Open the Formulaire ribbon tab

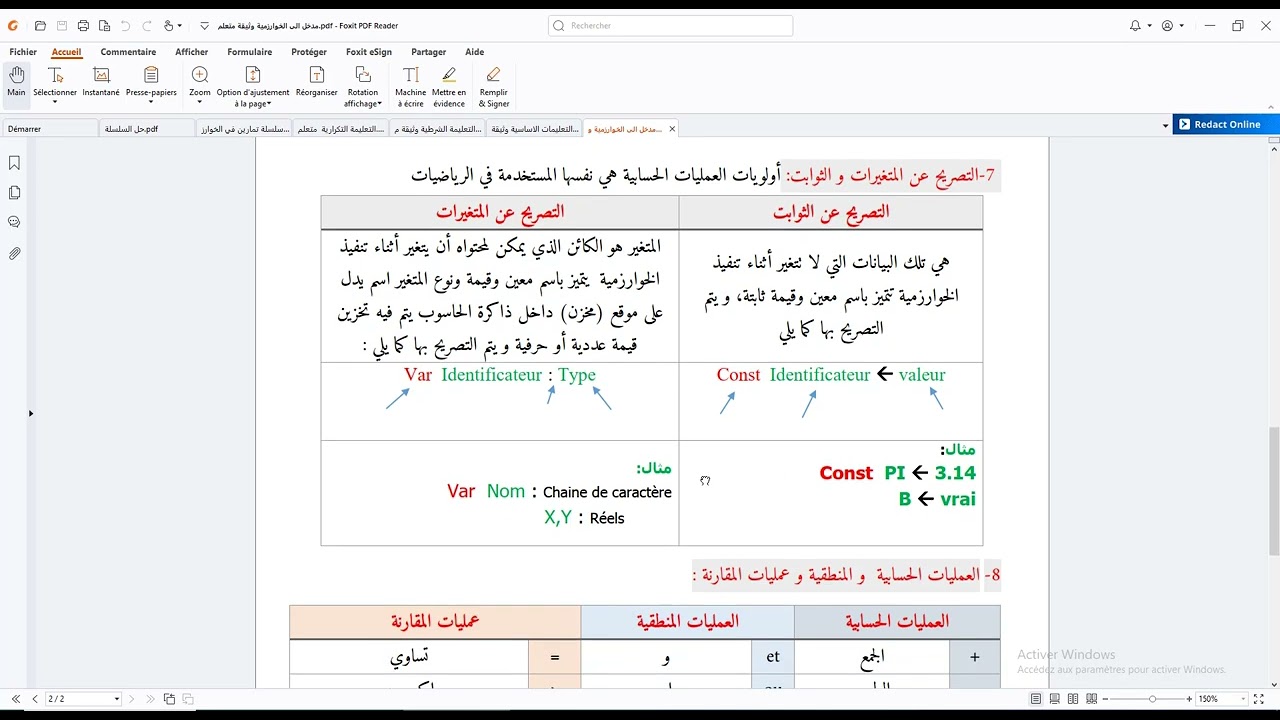[250, 52]
